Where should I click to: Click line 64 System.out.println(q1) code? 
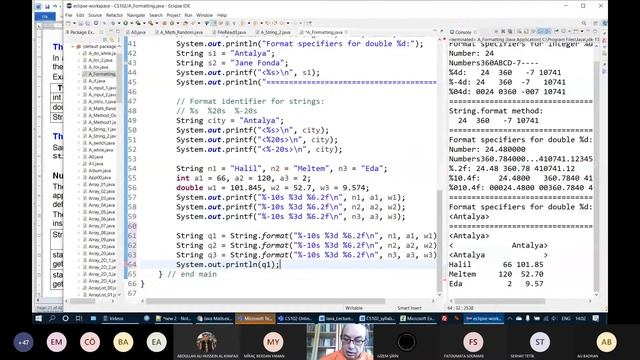pyautogui.click(x=228, y=264)
